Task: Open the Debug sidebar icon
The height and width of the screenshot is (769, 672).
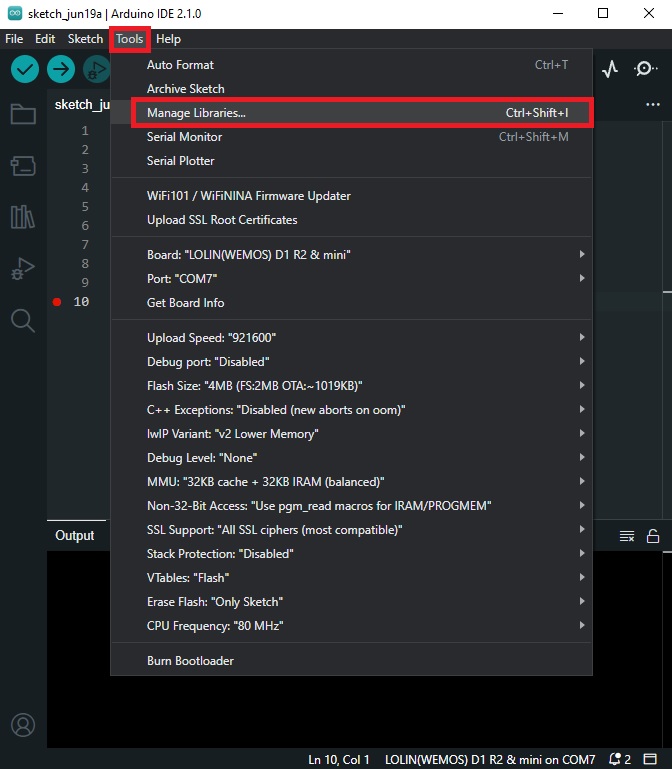Action: [22, 269]
